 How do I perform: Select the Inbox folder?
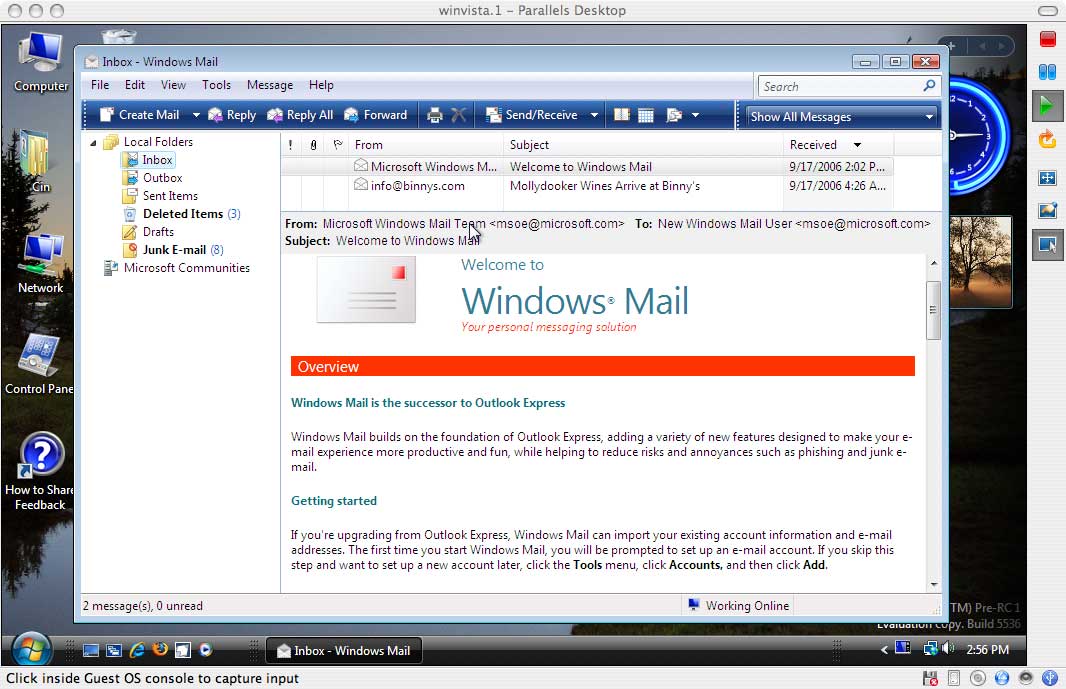point(157,160)
